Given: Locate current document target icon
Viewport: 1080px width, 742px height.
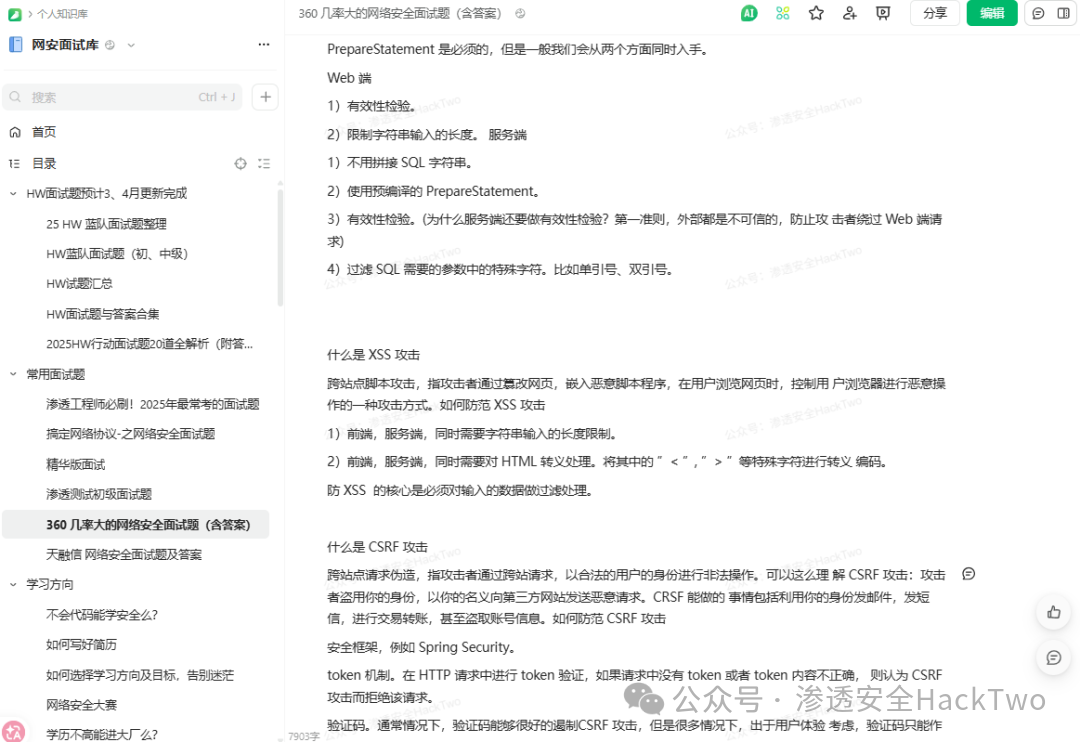Looking at the screenshot, I should pyautogui.click(x=240, y=164).
